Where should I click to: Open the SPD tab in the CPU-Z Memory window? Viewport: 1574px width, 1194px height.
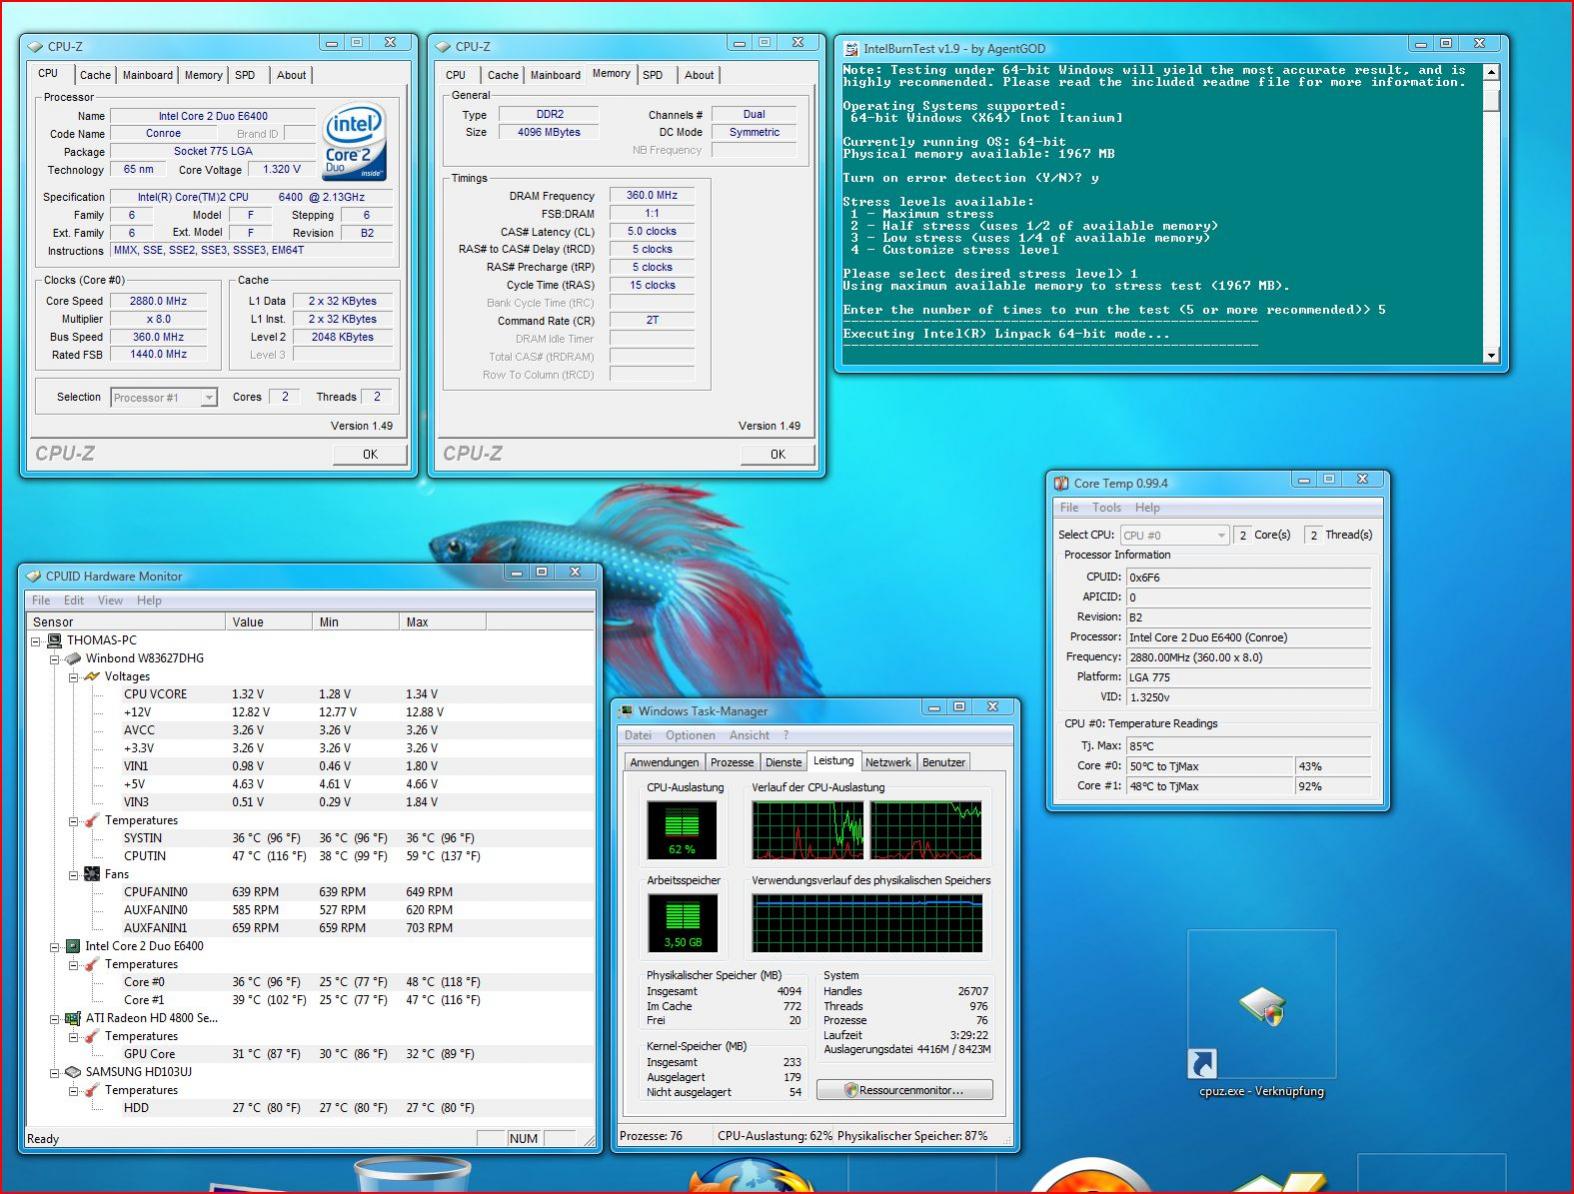[653, 75]
